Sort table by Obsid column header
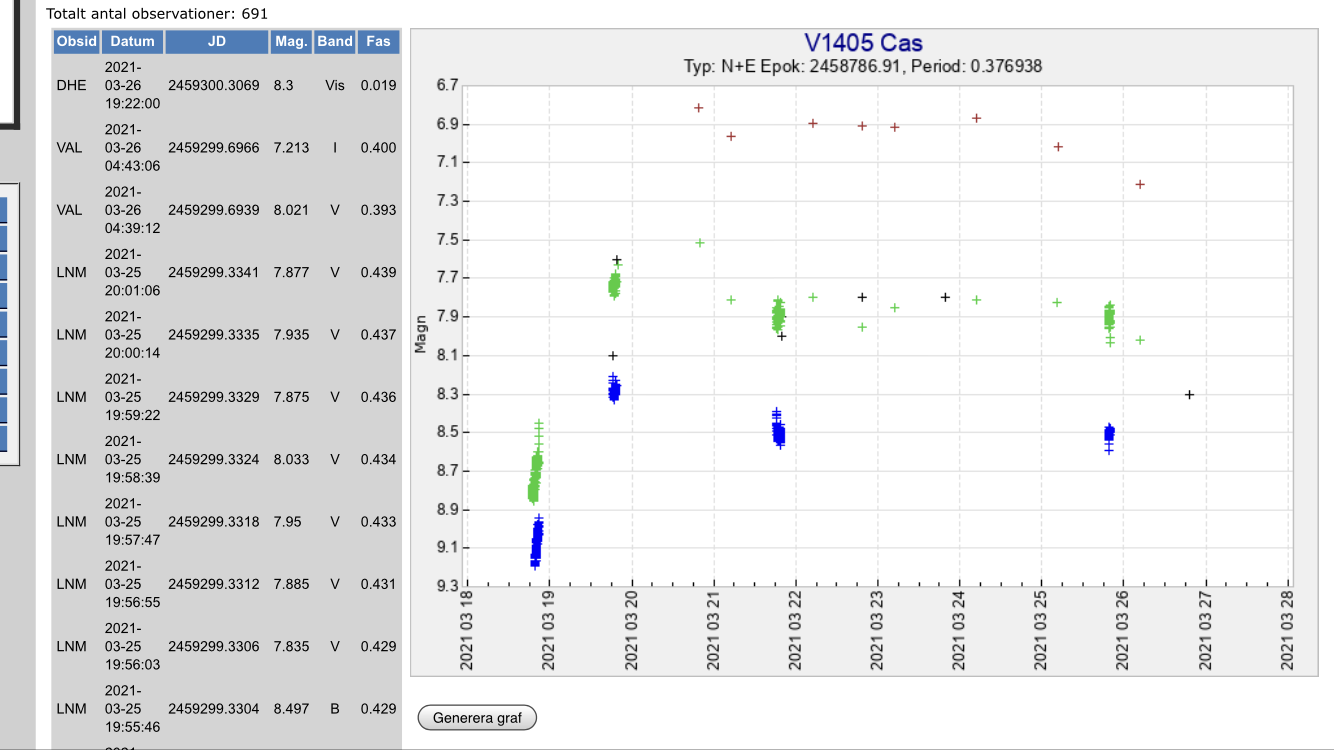The image size is (1334, 750). [77, 42]
